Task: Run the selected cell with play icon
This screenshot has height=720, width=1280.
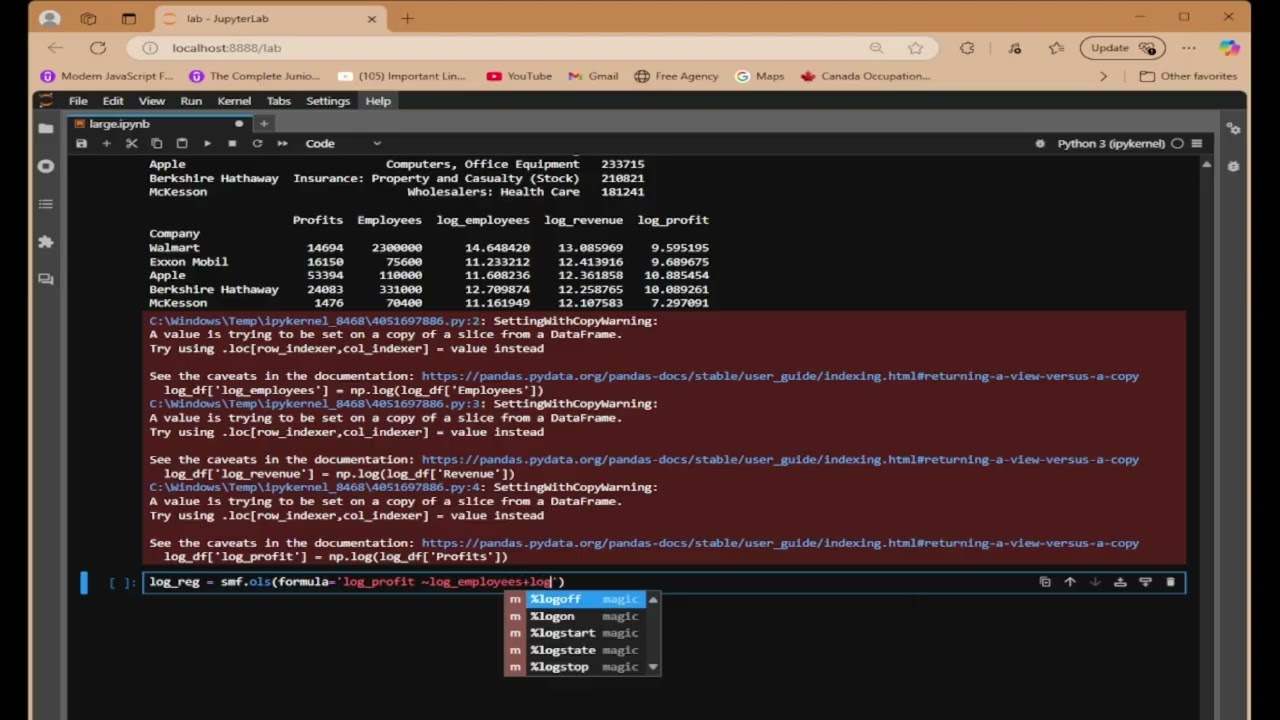Action: 207,143
